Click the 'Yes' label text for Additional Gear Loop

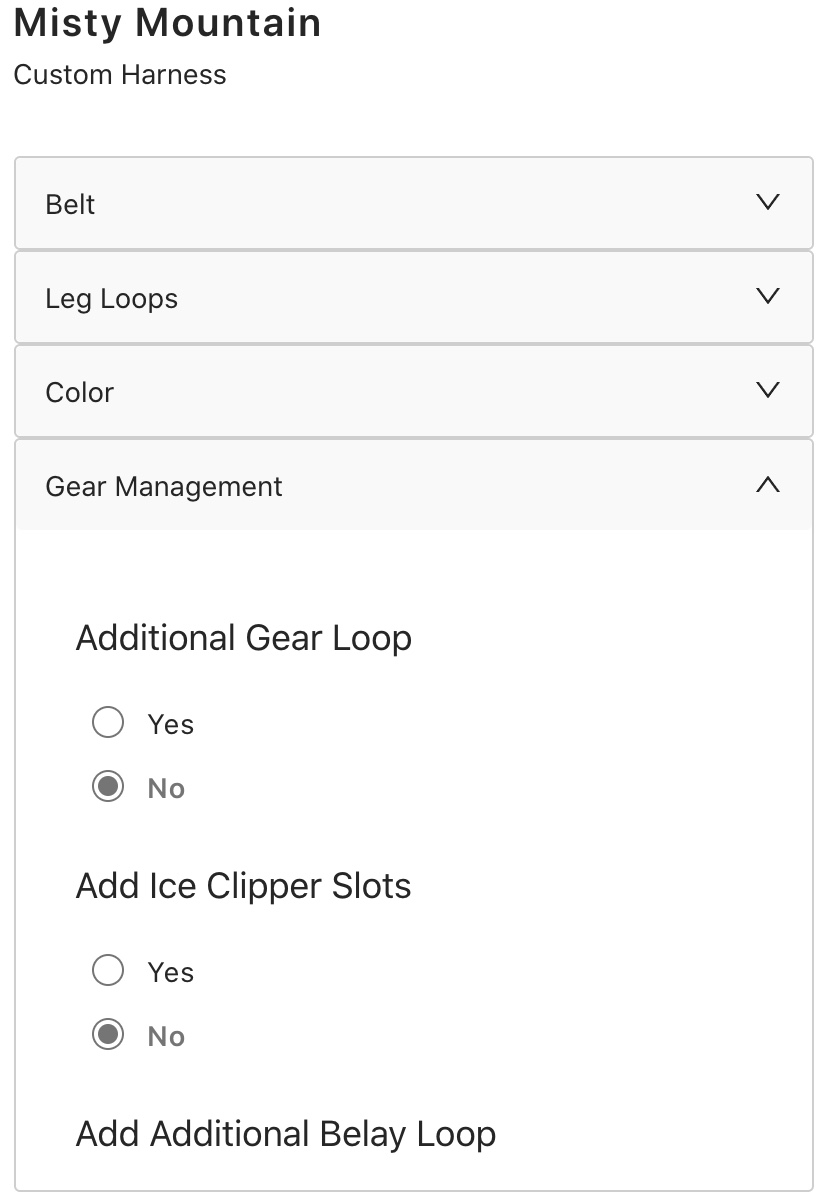(170, 724)
